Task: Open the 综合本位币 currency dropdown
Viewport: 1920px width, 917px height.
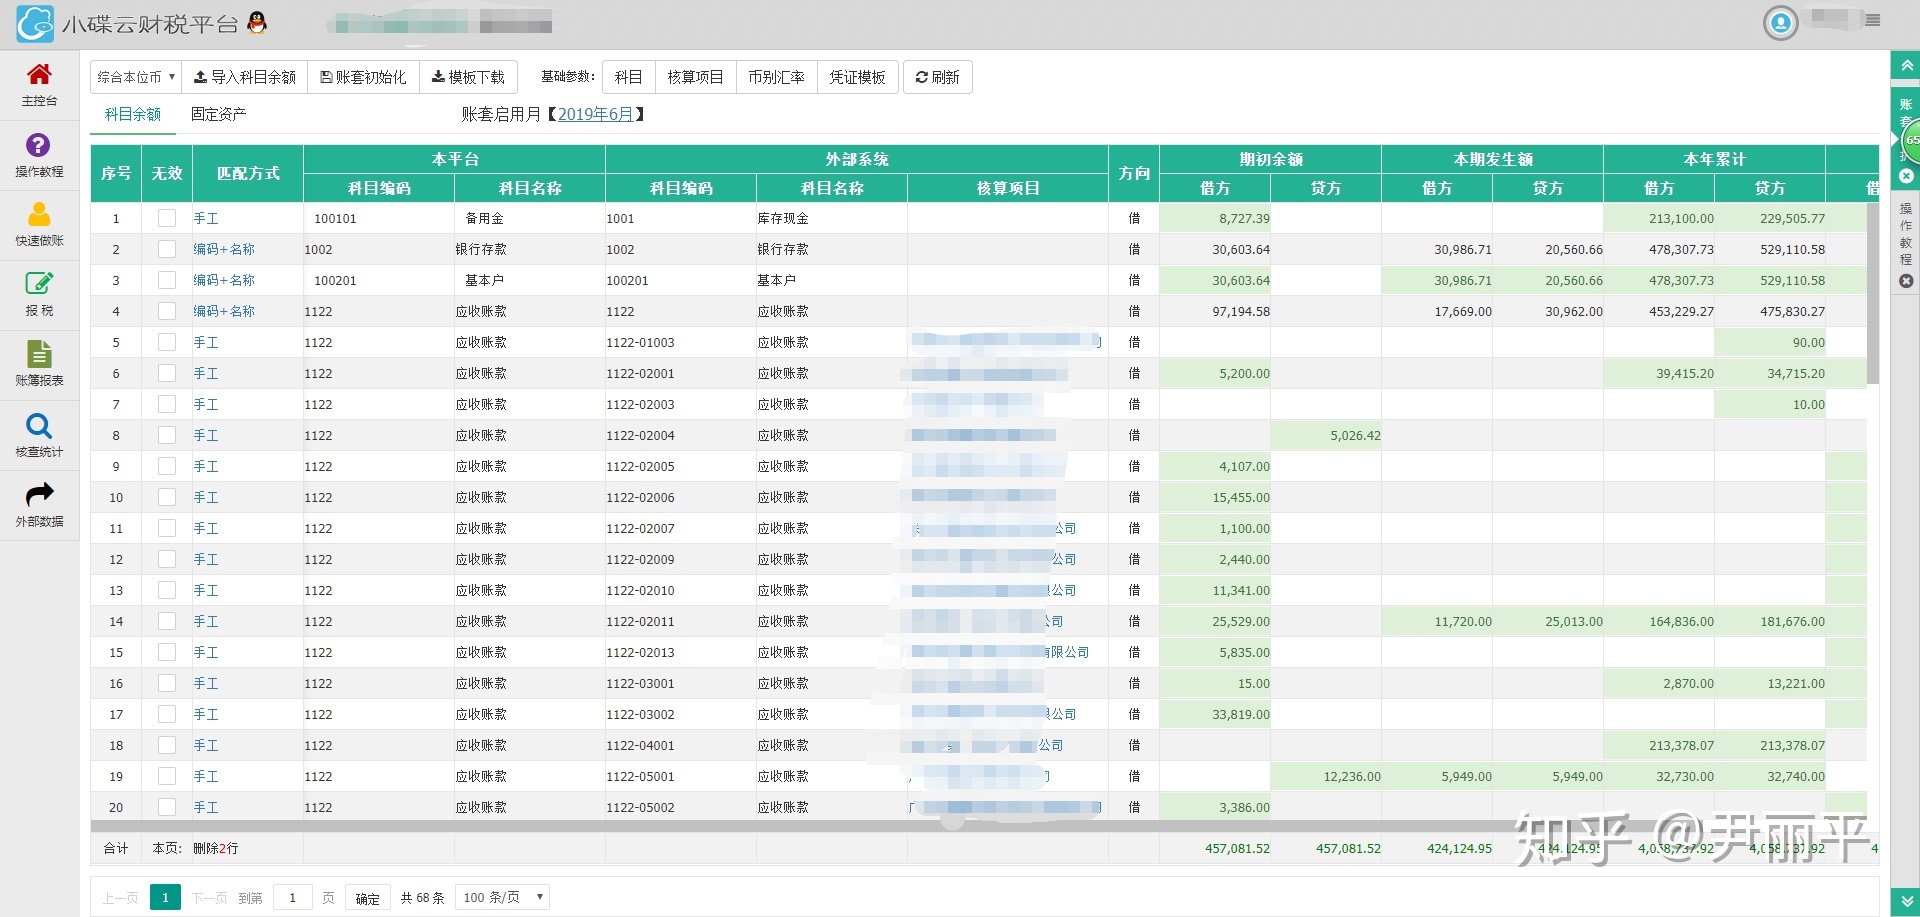Action: [x=135, y=76]
